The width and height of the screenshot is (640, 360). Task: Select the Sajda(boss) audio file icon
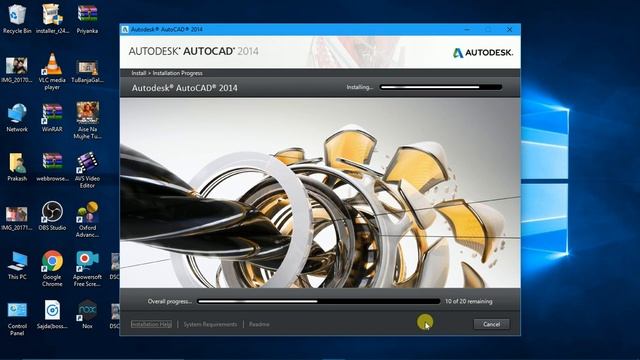[52, 315]
